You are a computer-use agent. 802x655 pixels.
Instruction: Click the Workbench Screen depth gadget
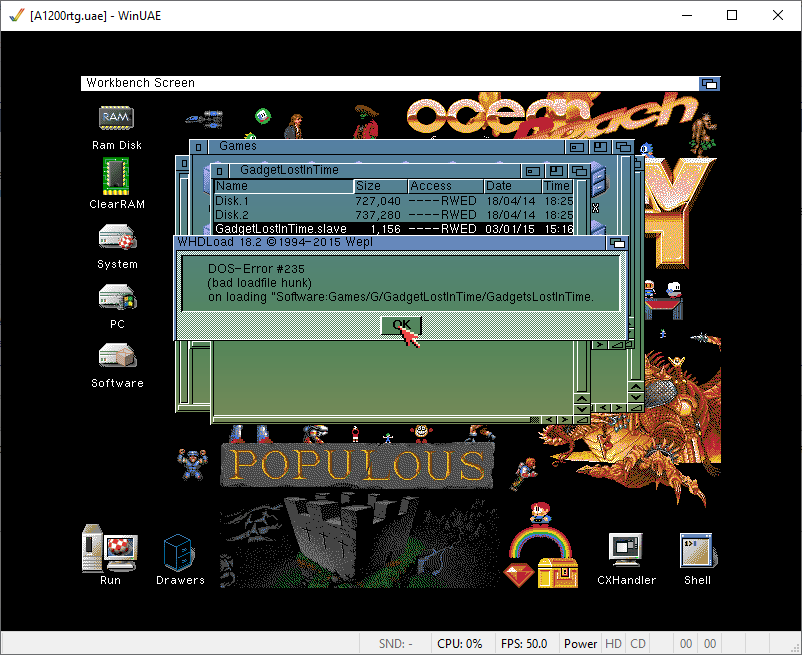click(709, 84)
